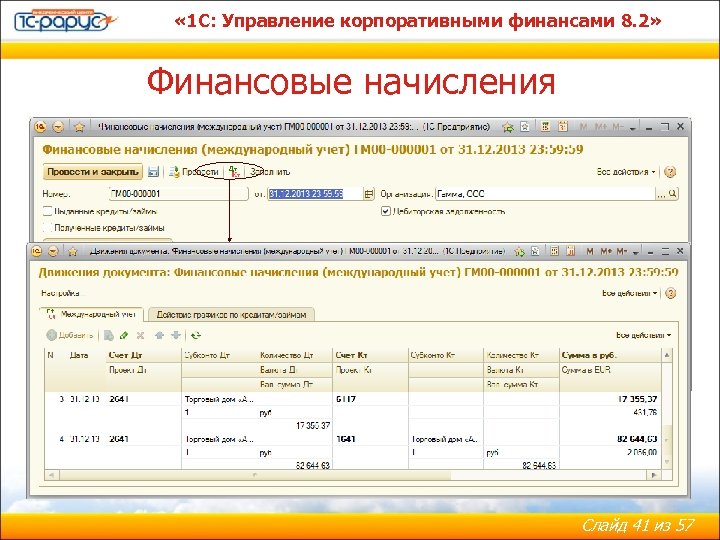The image size is (720, 540).
Task: Click Настройка link in Движения документа
Action: pyautogui.click(x=60, y=293)
